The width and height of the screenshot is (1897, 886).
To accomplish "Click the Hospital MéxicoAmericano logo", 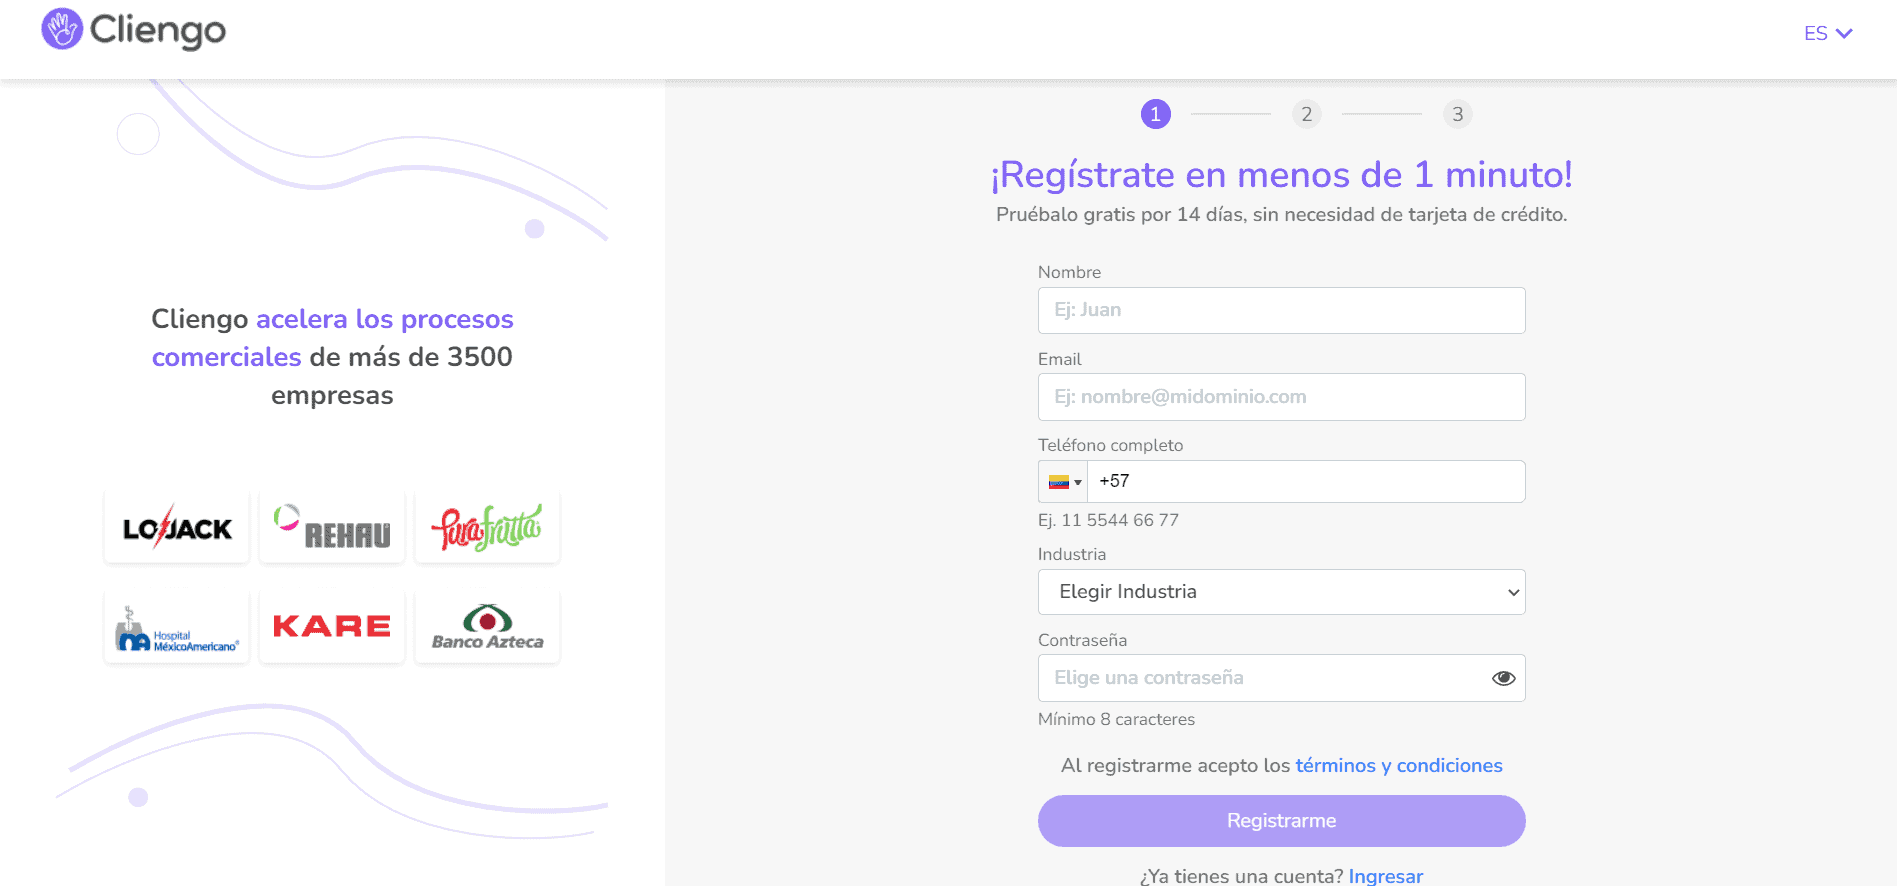I will (177, 628).
